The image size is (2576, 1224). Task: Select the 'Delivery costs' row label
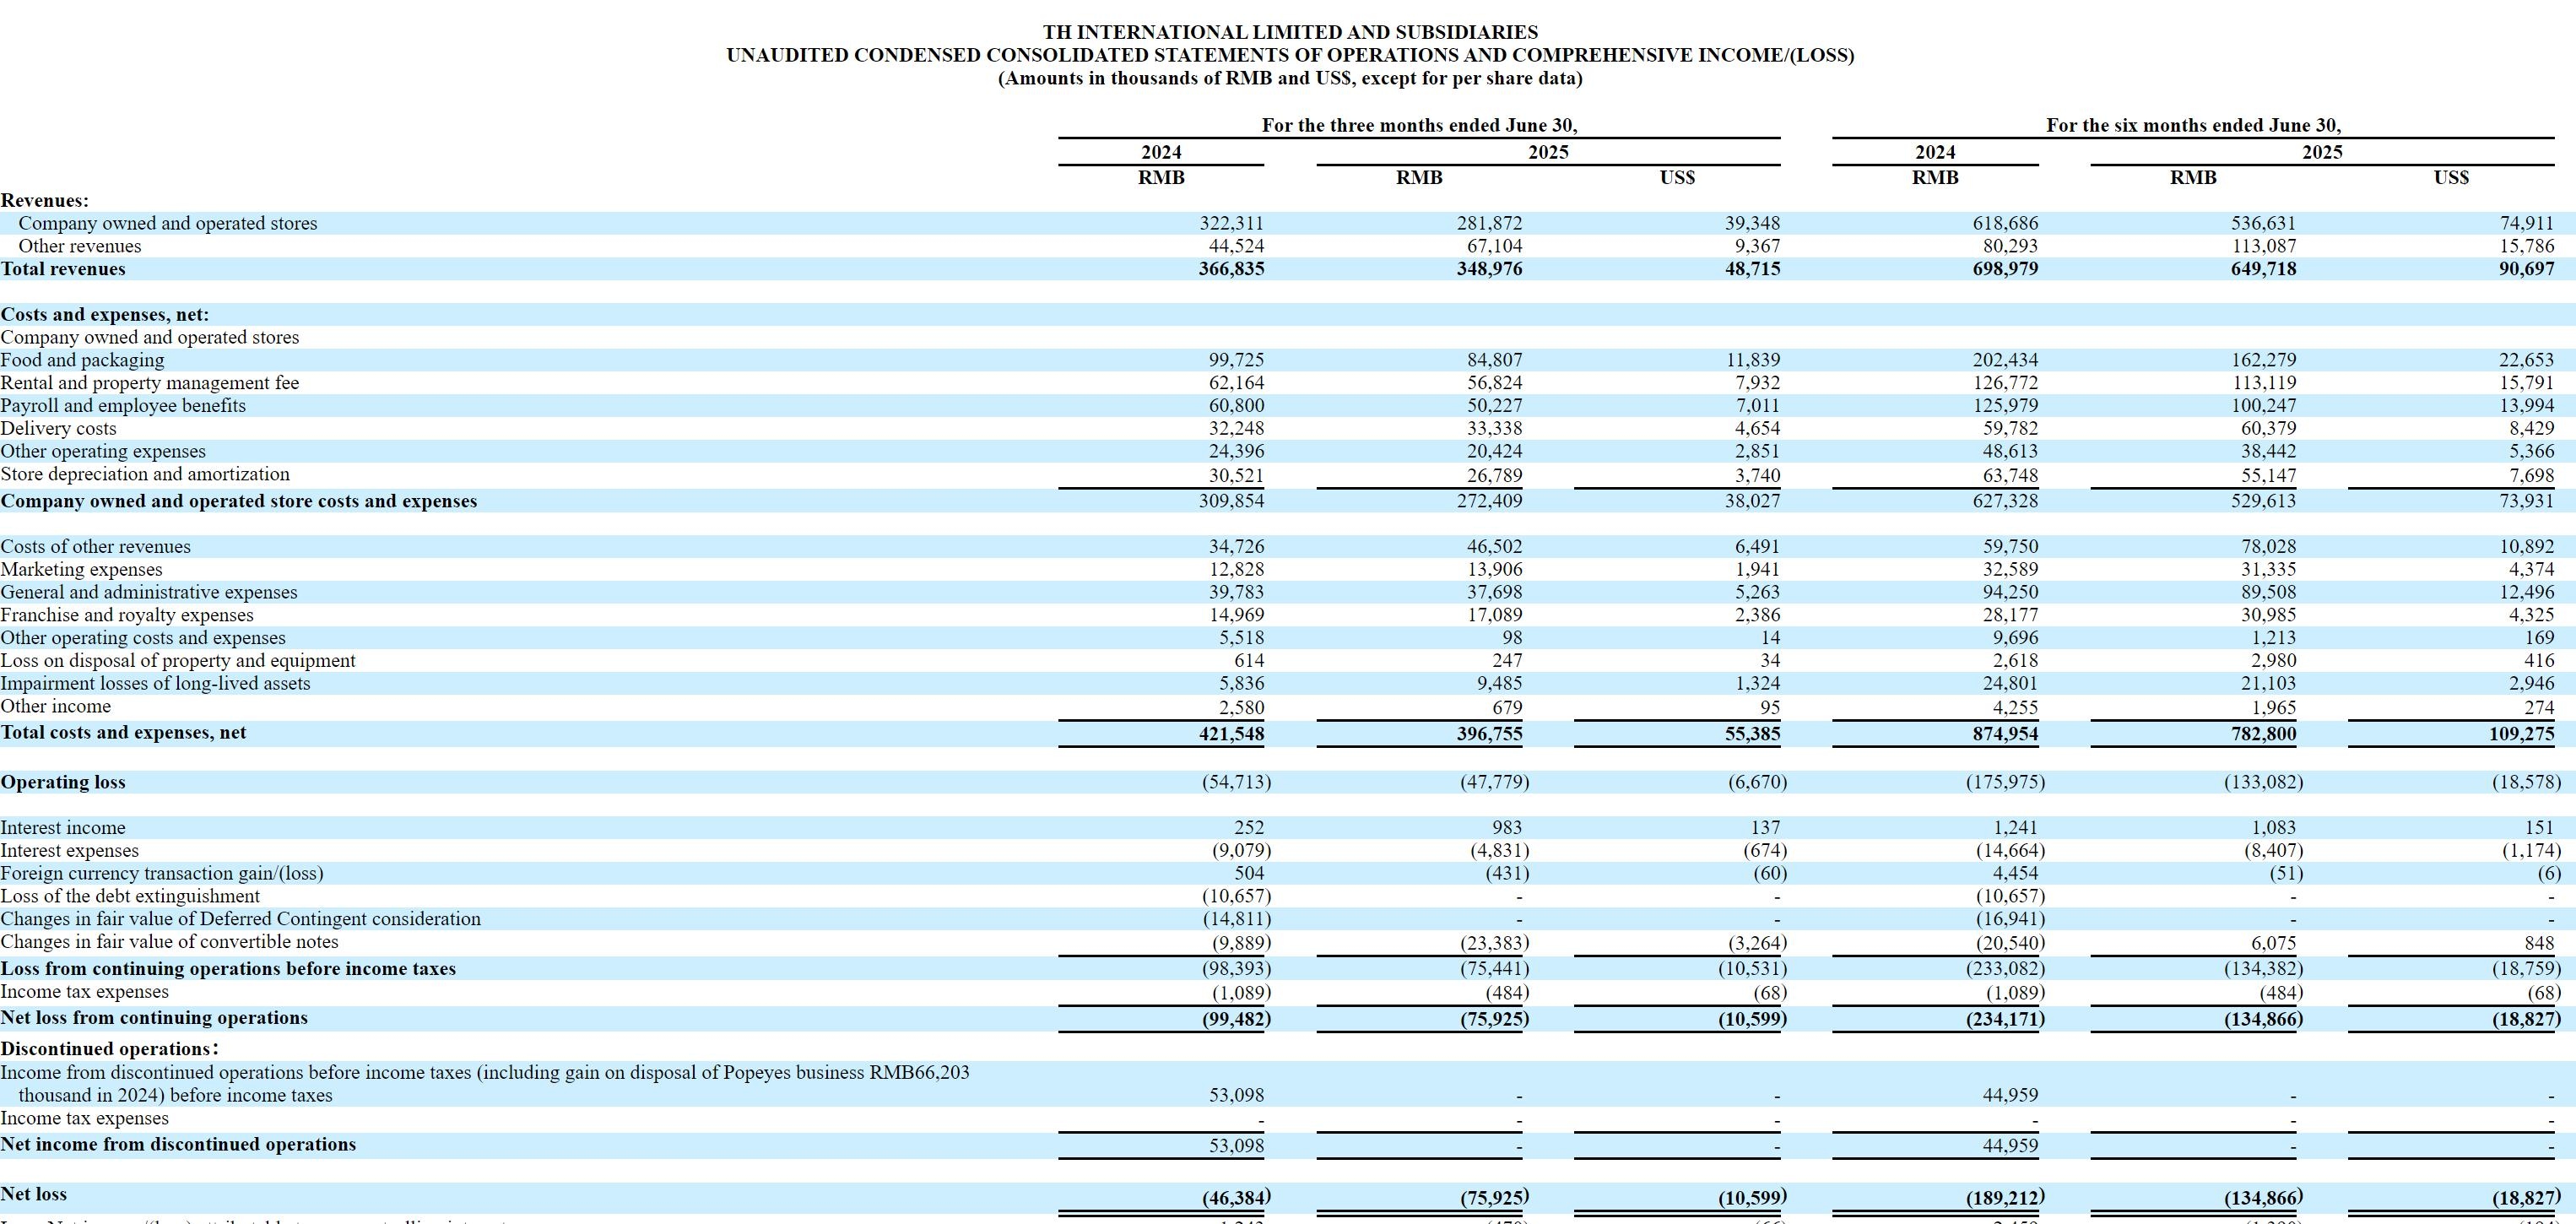point(58,429)
